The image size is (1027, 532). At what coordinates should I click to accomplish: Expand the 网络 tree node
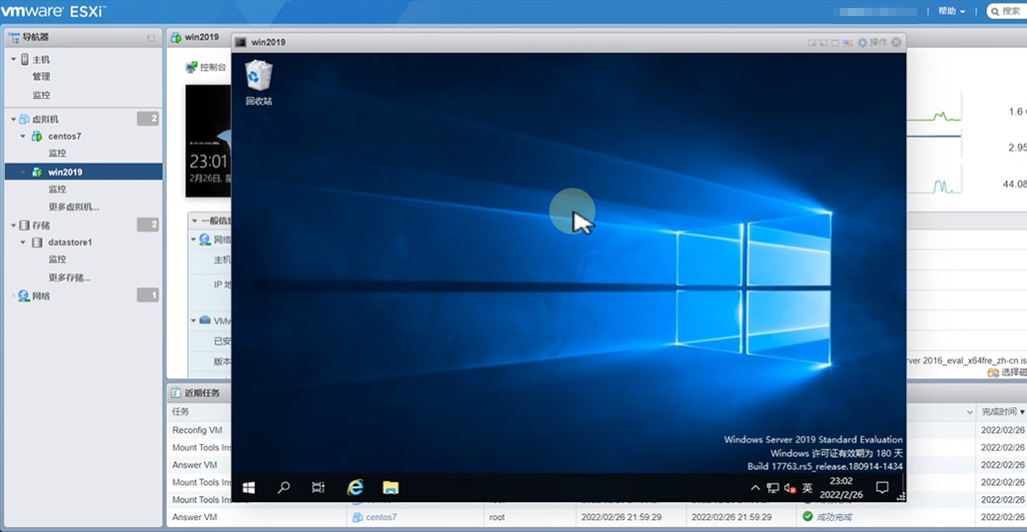pos(13,296)
